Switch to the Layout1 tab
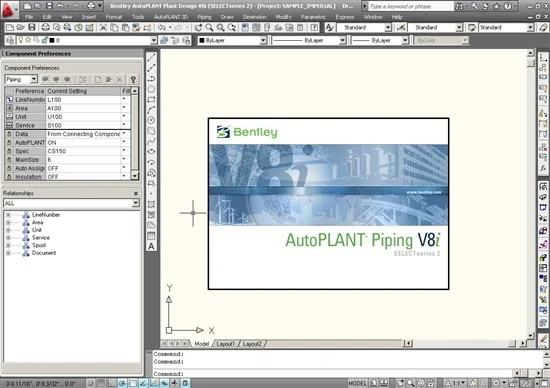This screenshot has height=388, width=550. 226,344
